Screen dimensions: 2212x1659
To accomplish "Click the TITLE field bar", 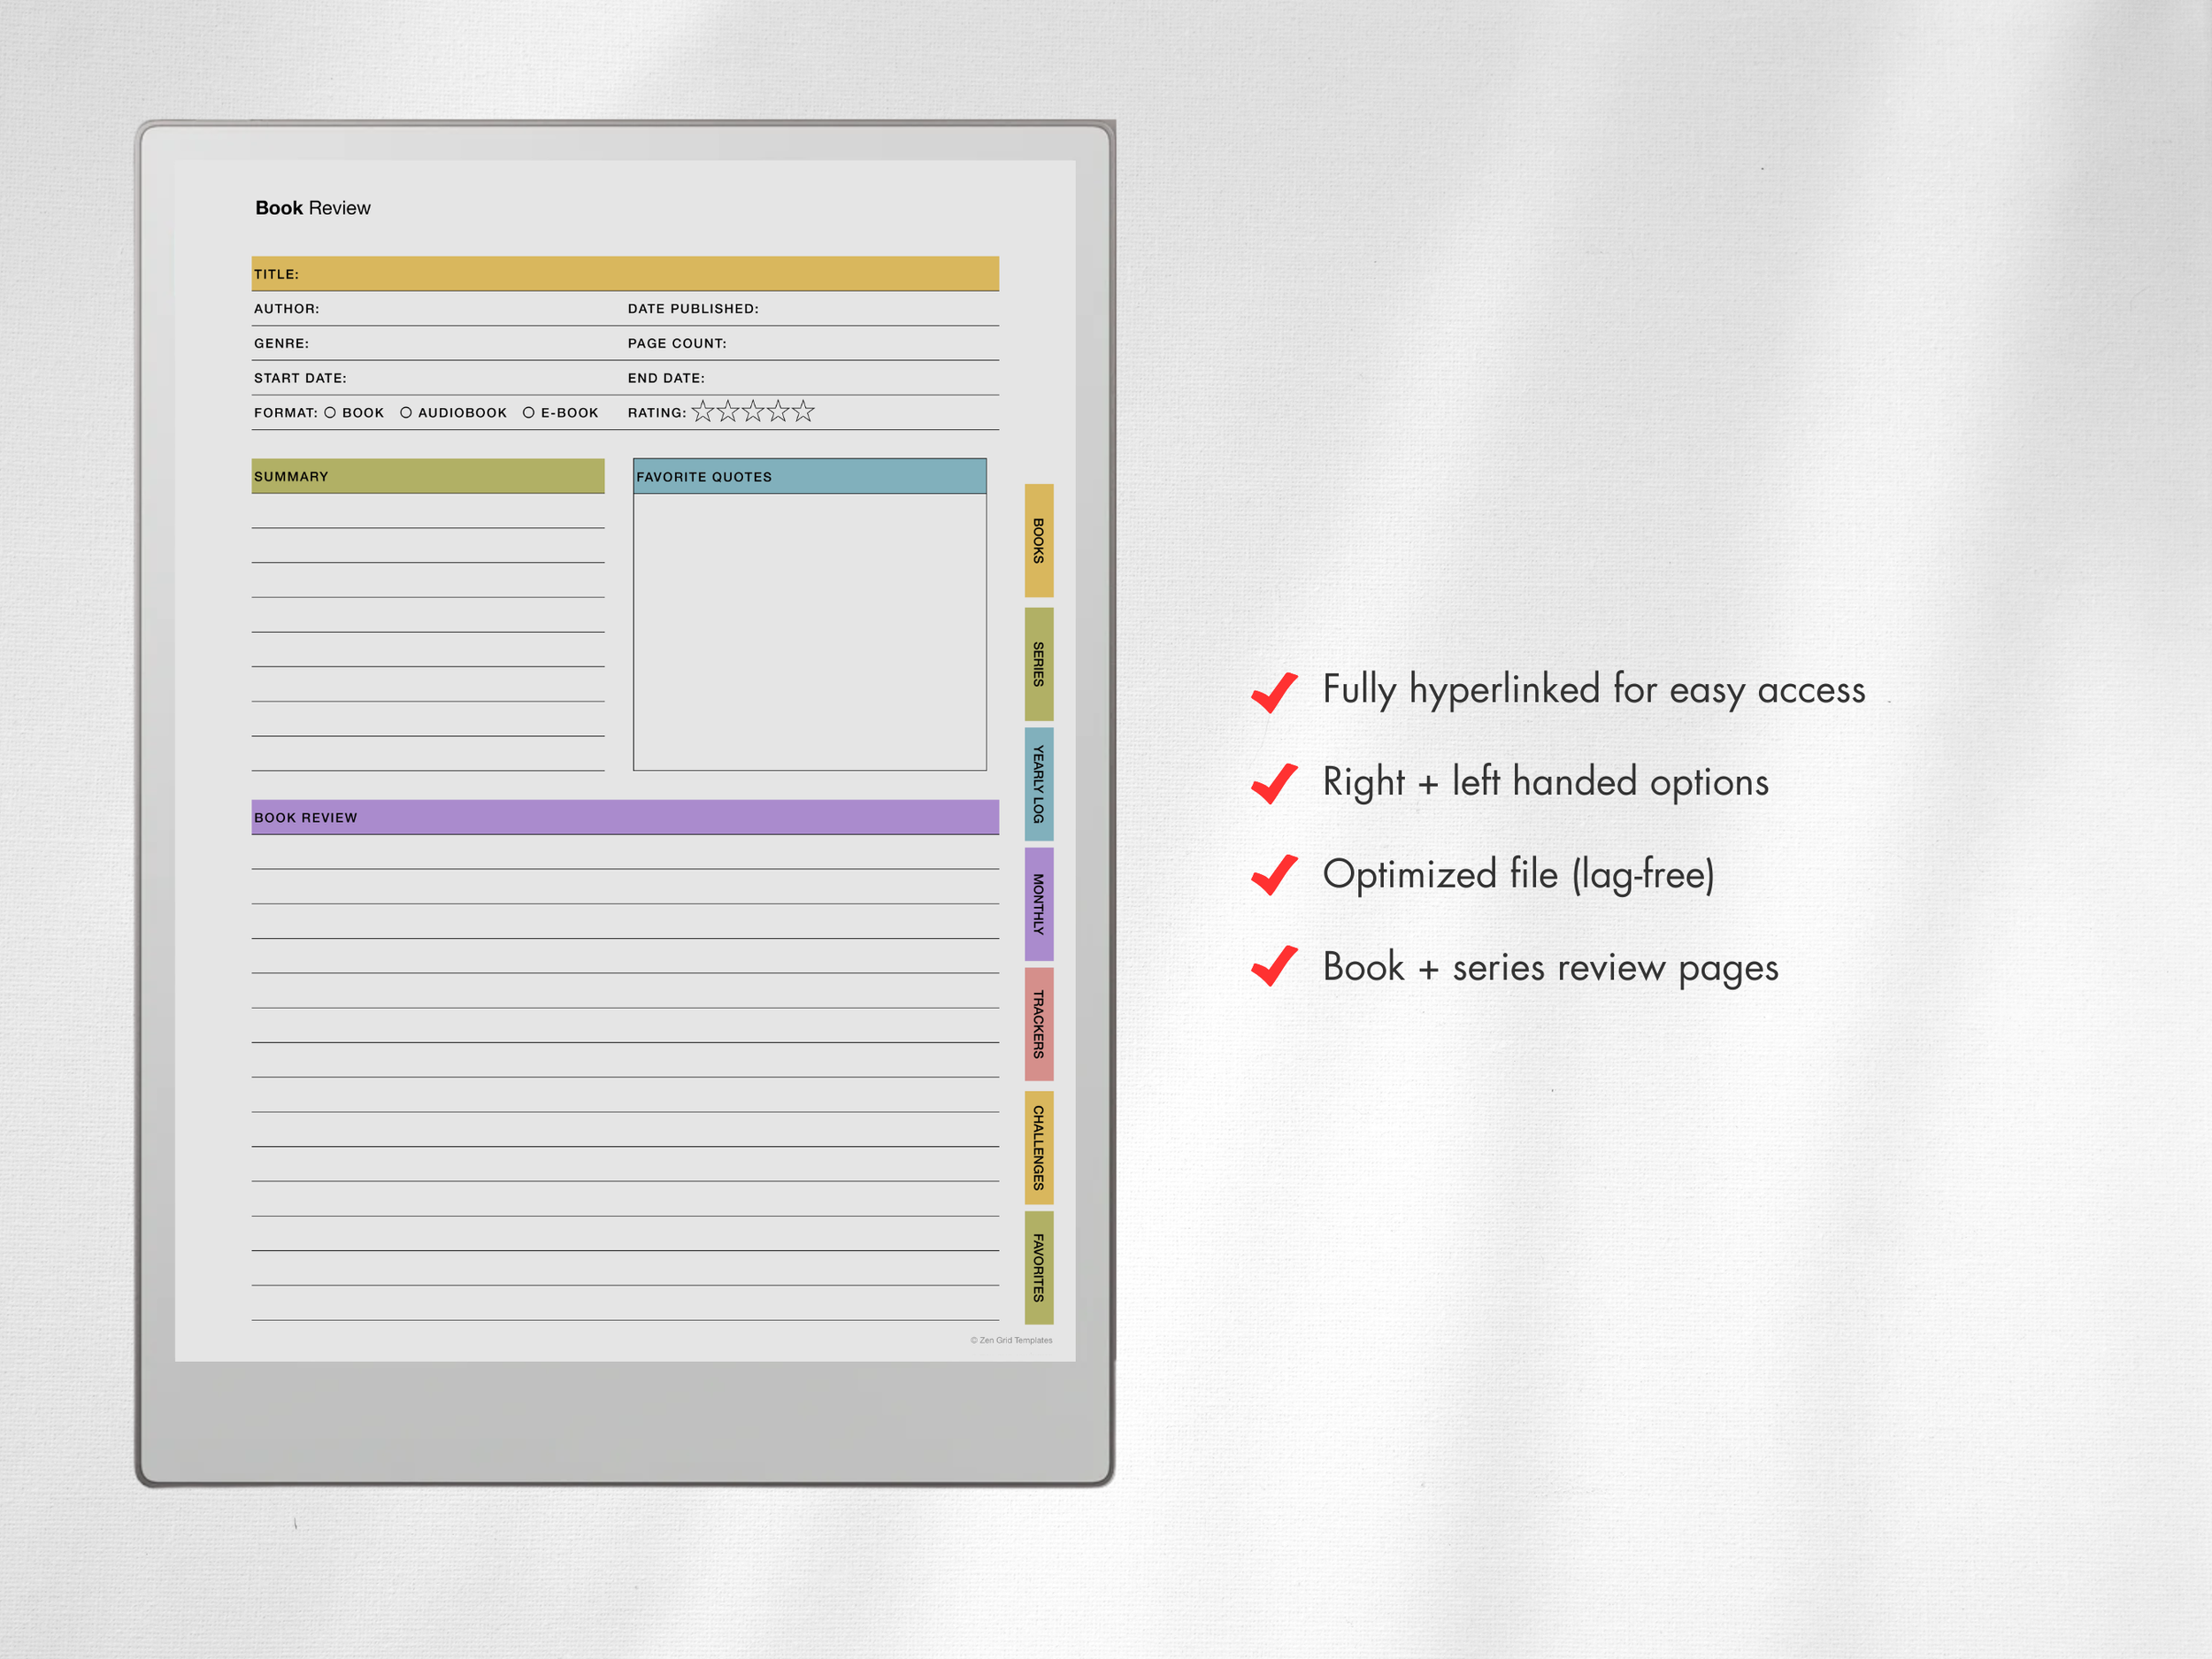I will coord(625,274).
